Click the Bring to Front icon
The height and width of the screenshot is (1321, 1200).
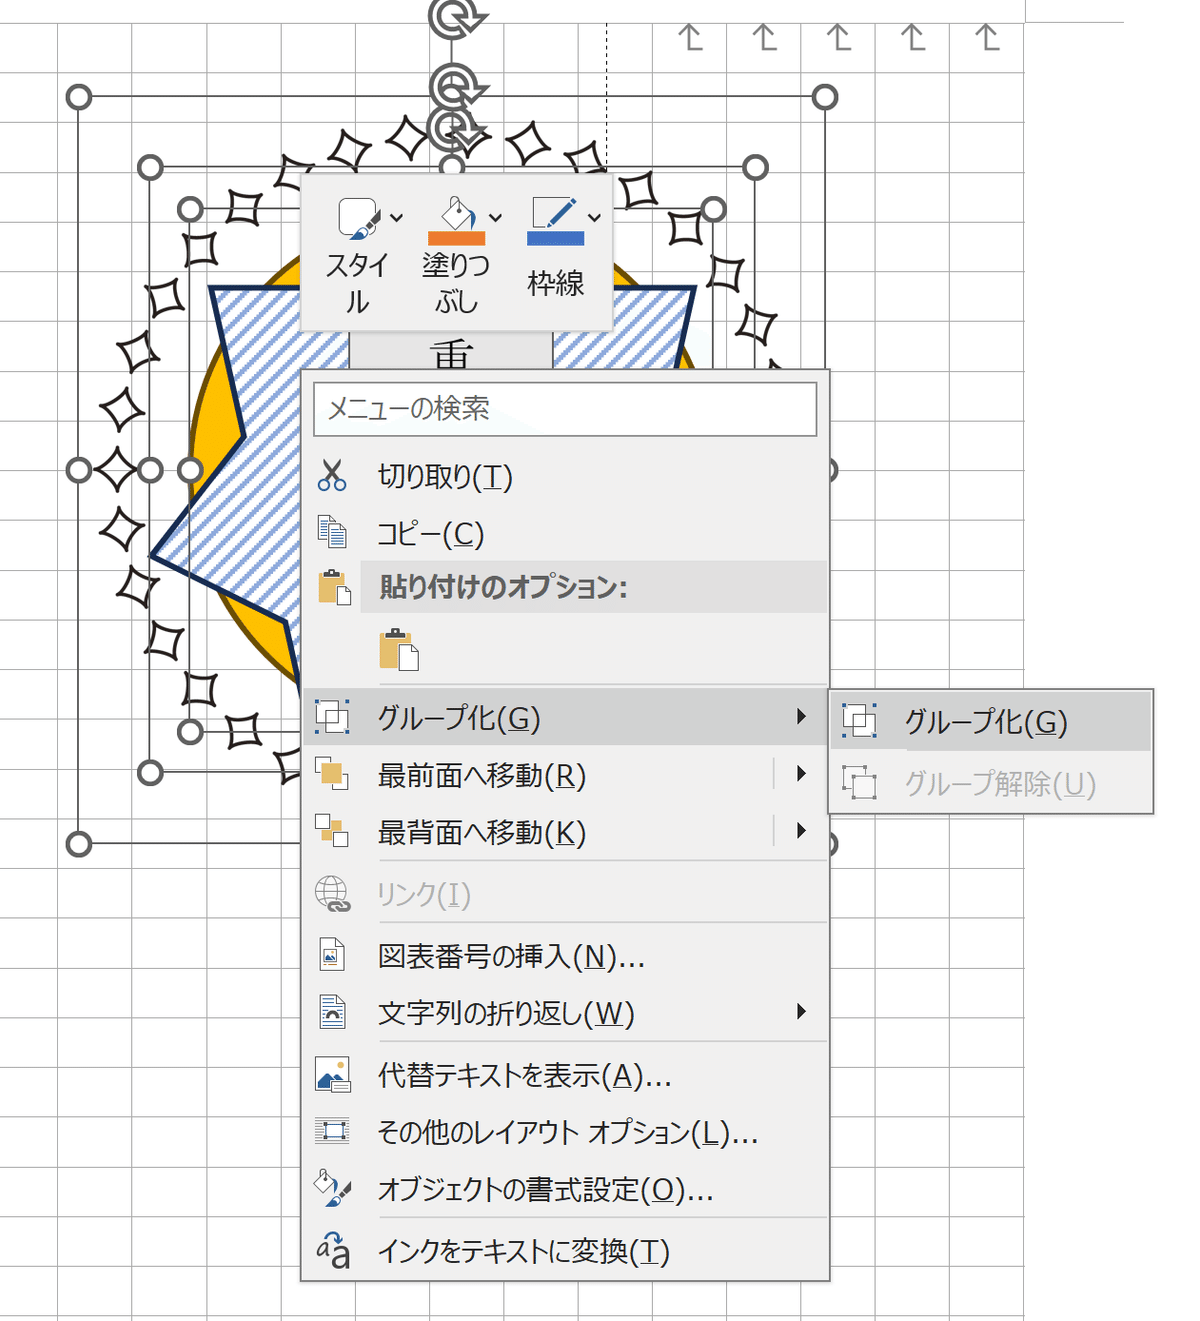pyautogui.click(x=331, y=774)
